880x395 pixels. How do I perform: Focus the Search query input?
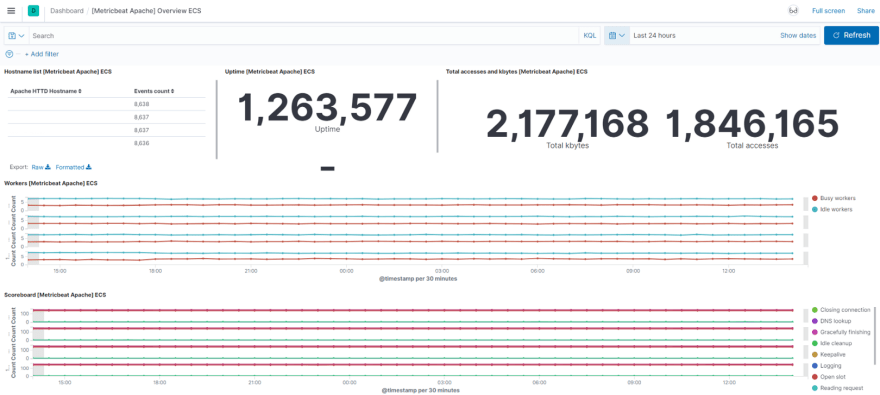click(x=304, y=35)
